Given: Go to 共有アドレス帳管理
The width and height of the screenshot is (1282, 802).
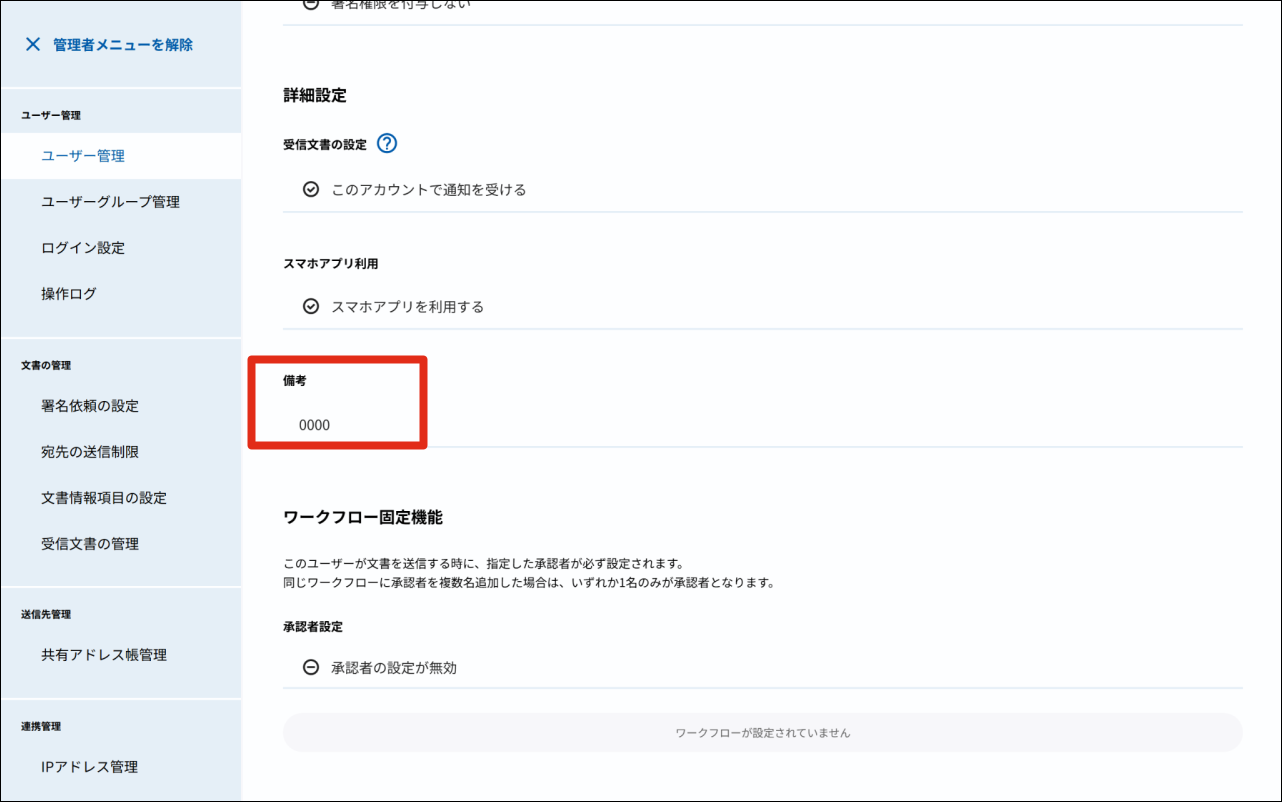Looking at the screenshot, I should pyautogui.click(x=104, y=655).
